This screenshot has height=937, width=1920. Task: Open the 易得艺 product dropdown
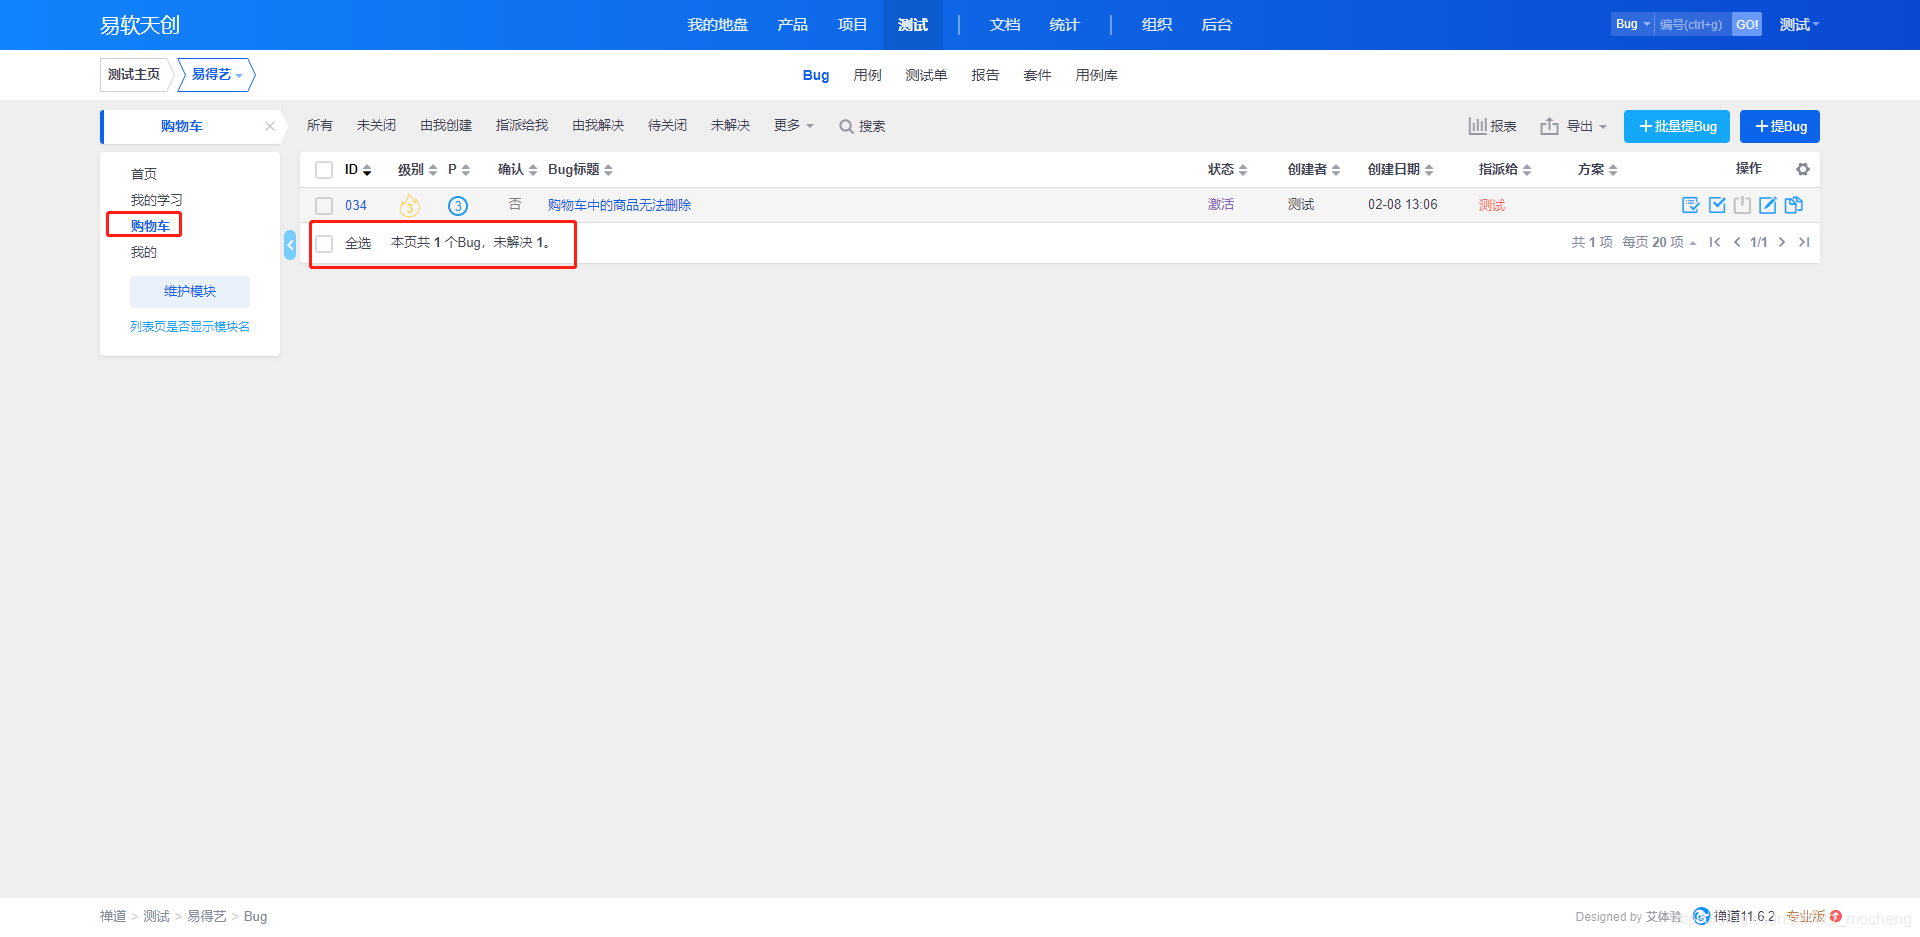click(217, 75)
